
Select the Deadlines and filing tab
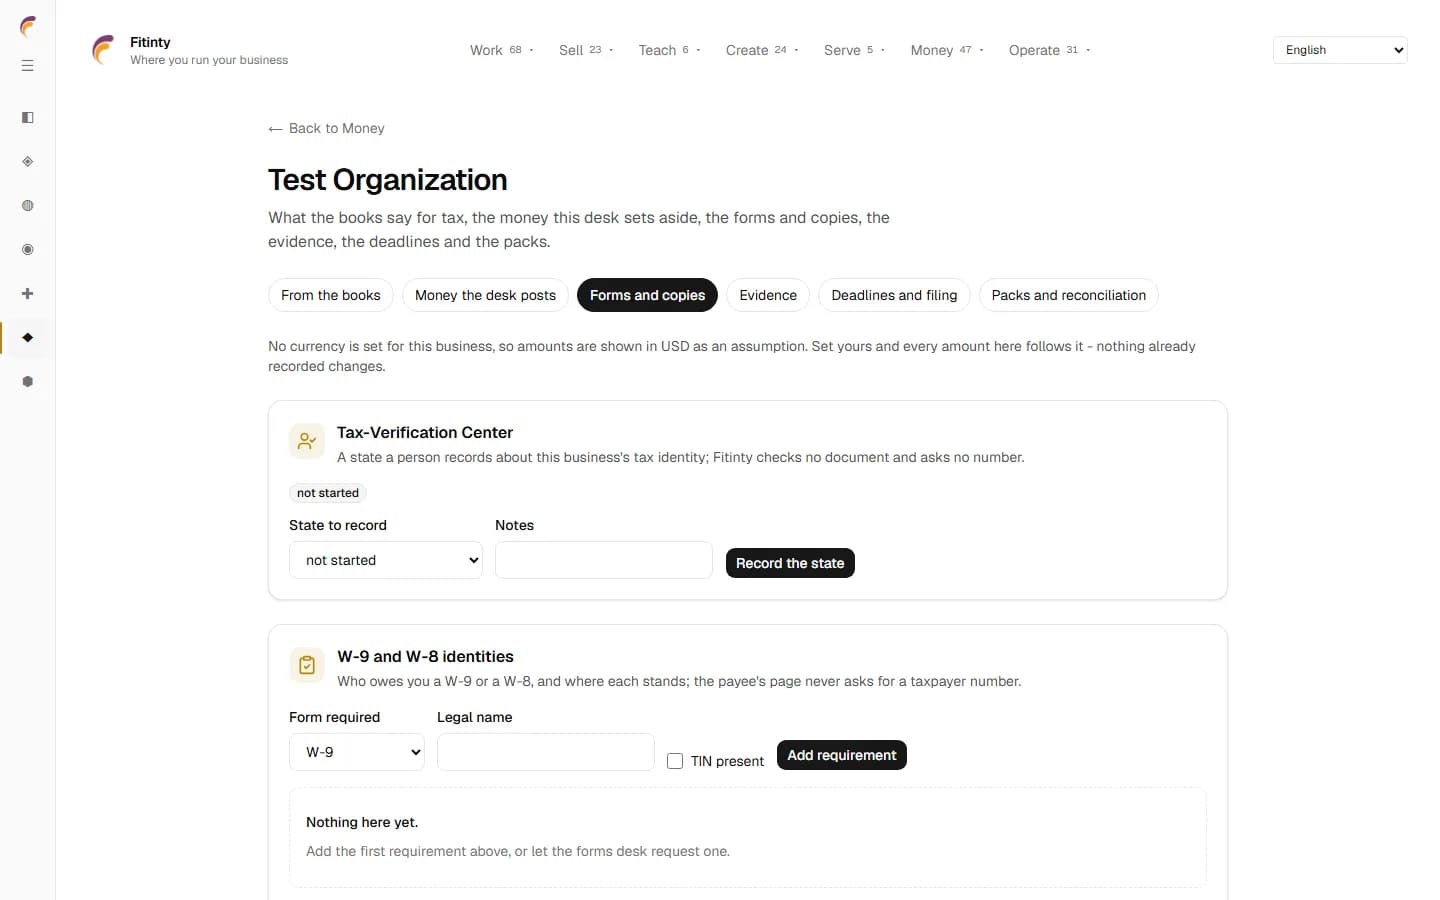(x=894, y=295)
